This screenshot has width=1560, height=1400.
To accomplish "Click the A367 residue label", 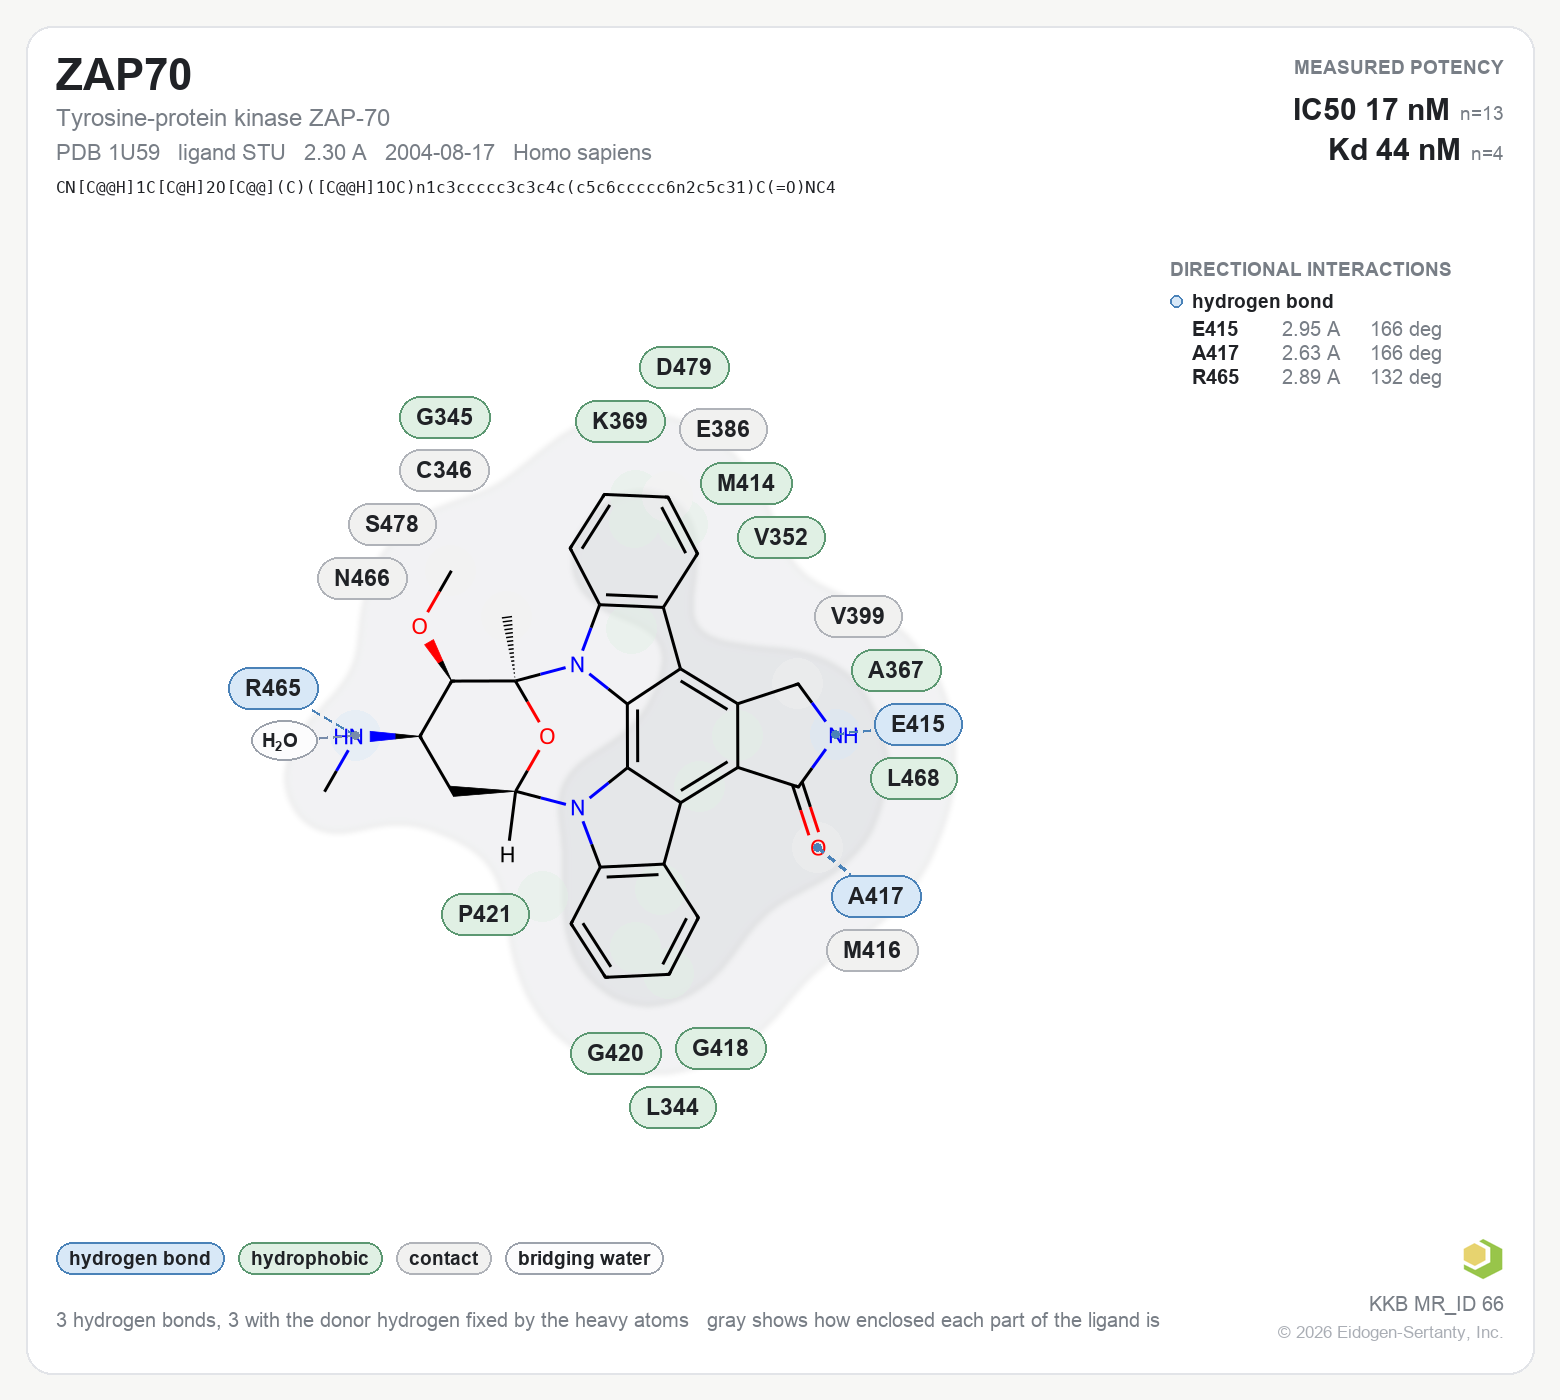I will [x=896, y=670].
